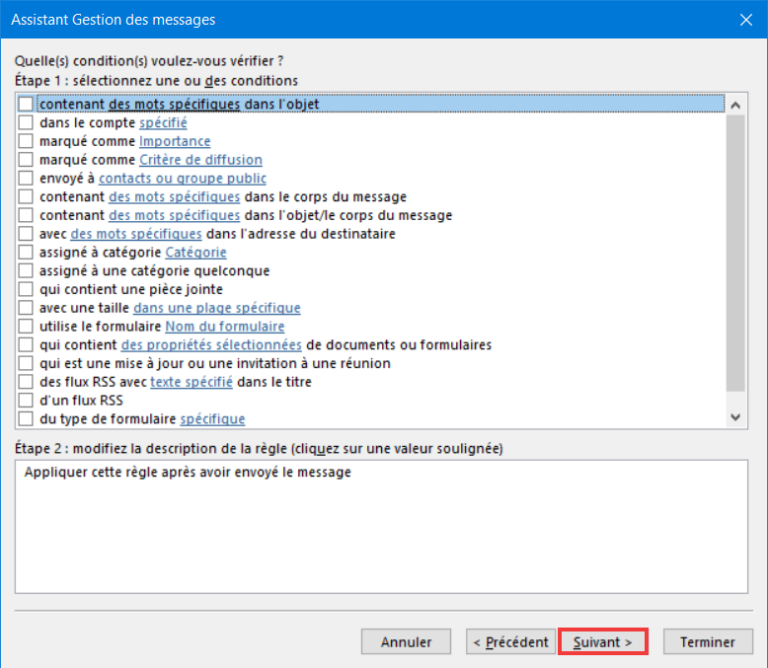This screenshot has width=768, height=668.
Task: Open the 'Importance' link
Action: click(x=174, y=141)
